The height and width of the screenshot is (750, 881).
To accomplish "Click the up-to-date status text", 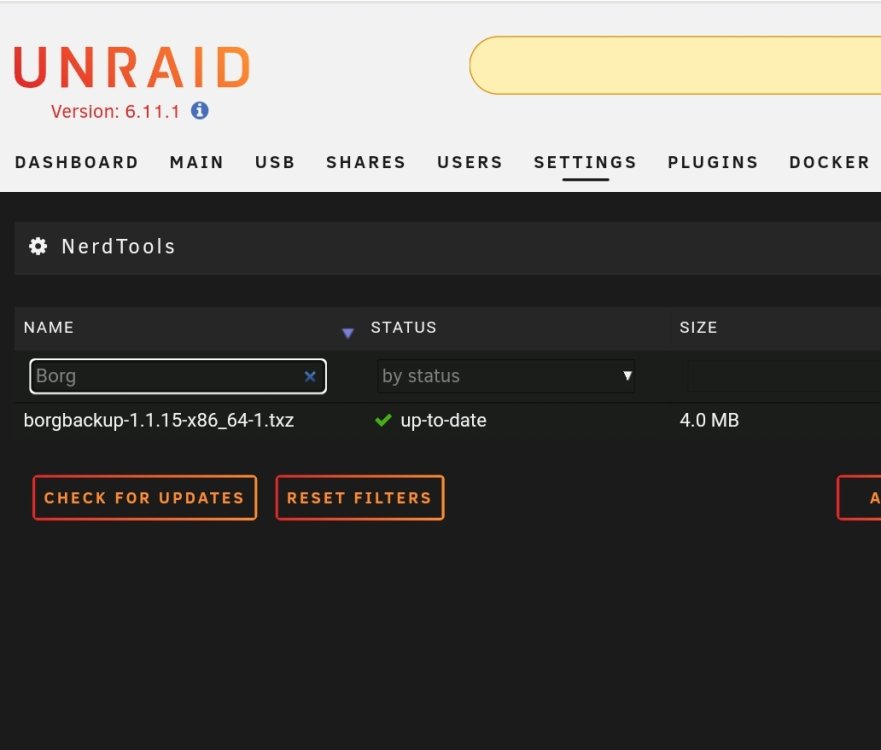I will tap(443, 420).
